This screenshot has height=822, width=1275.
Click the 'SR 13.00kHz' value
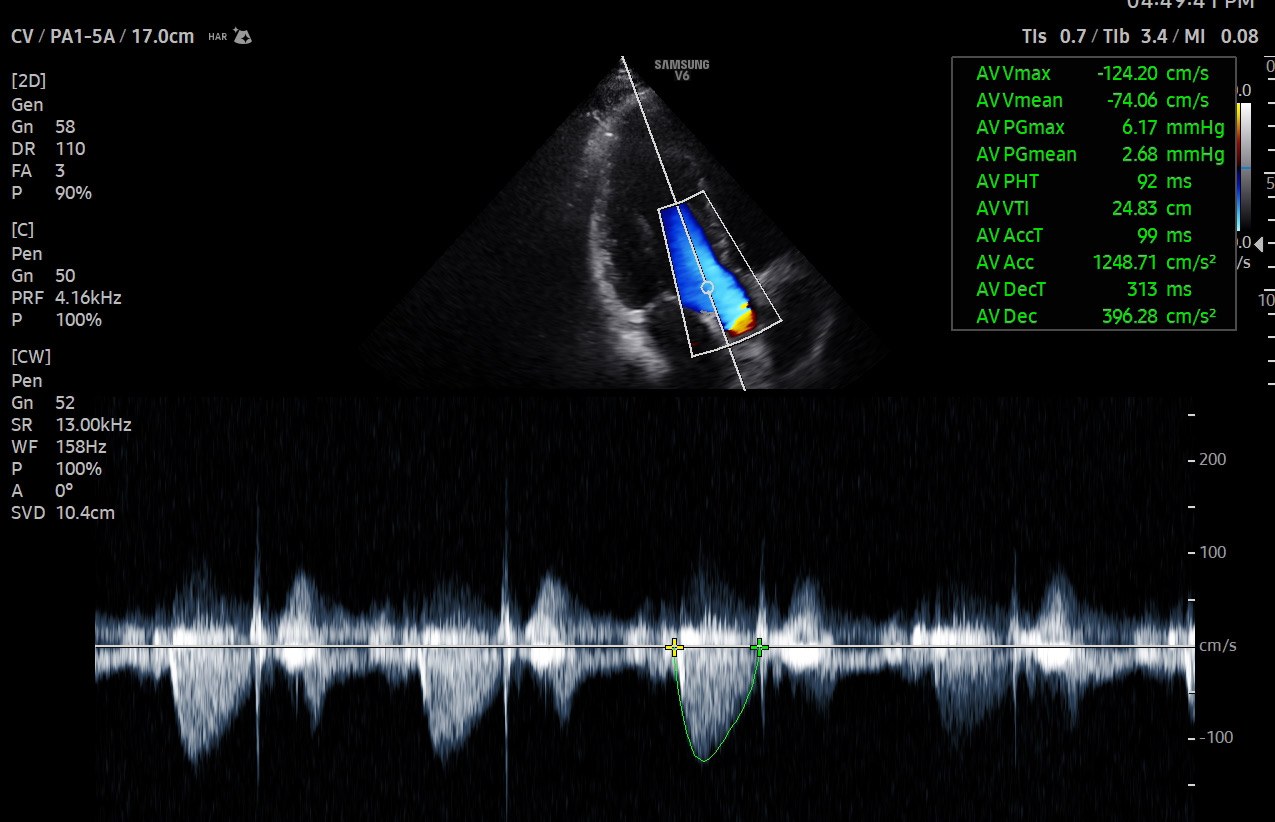click(x=71, y=424)
